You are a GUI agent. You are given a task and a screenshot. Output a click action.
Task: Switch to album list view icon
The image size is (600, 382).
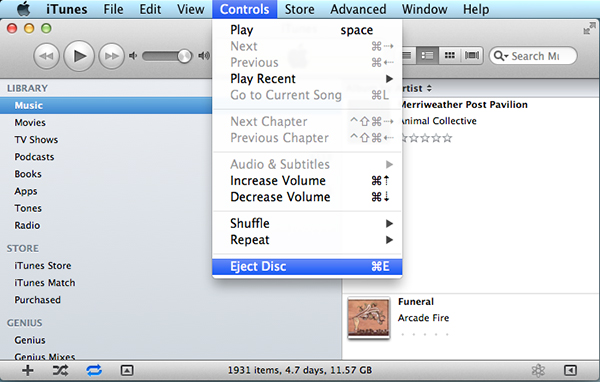point(427,56)
